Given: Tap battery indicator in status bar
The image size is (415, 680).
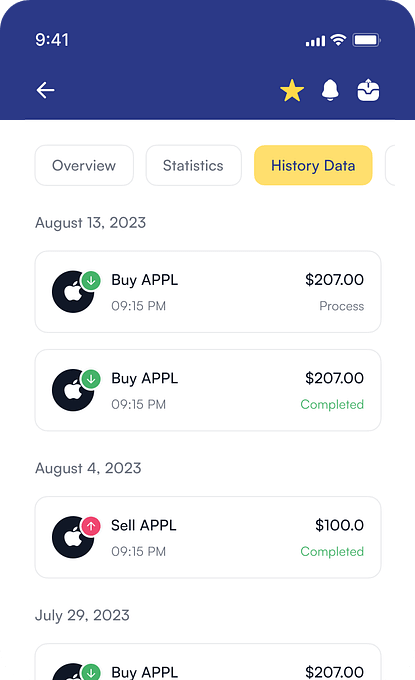Looking at the screenshot, I should tap(366, 40).
